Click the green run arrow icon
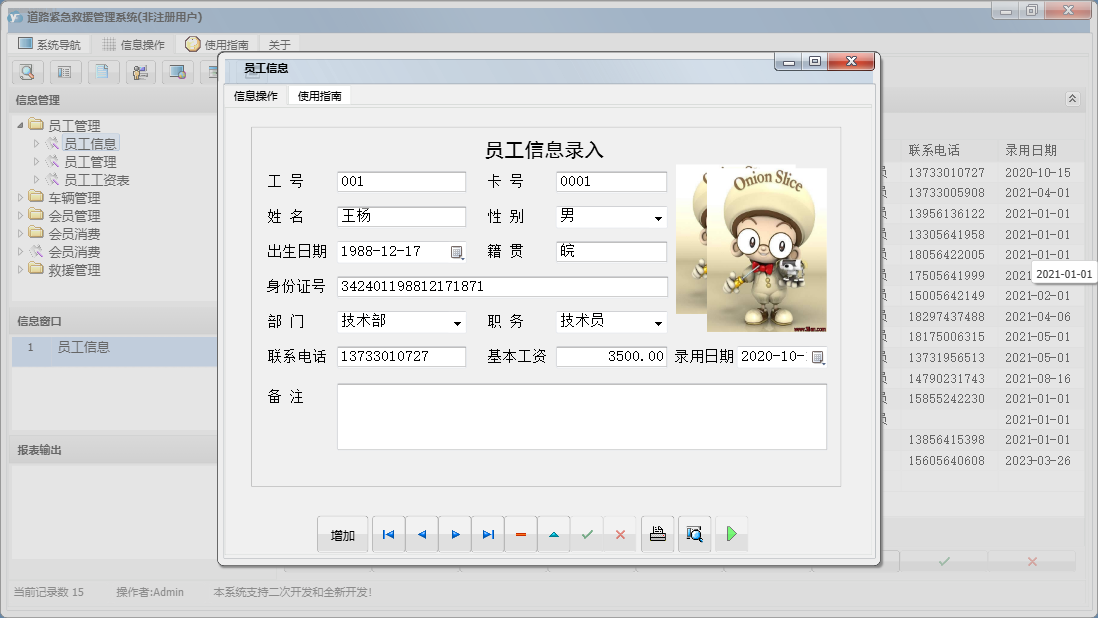This screenshot has width=1098, height=618. [731, 533]
